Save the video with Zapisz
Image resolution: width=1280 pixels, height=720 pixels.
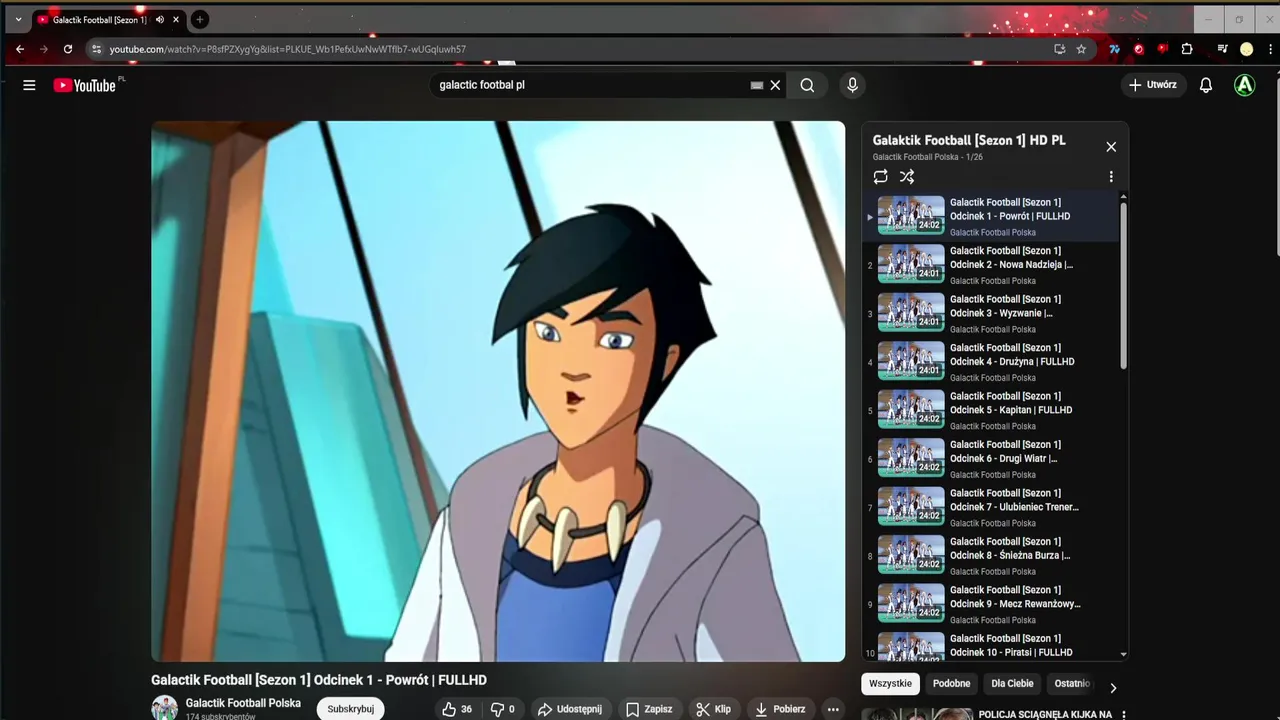click(650, 709)
